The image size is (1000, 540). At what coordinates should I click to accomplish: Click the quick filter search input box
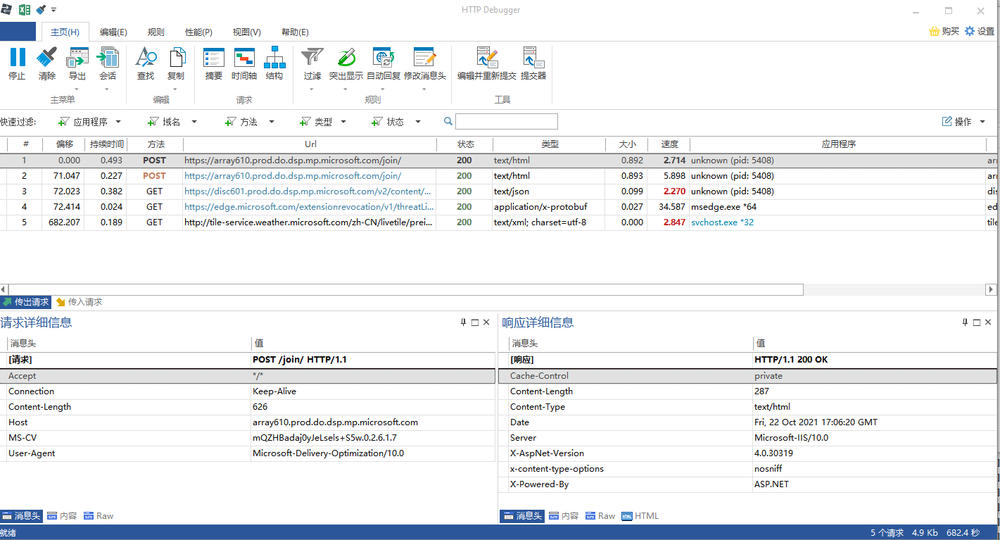[506, 122]
